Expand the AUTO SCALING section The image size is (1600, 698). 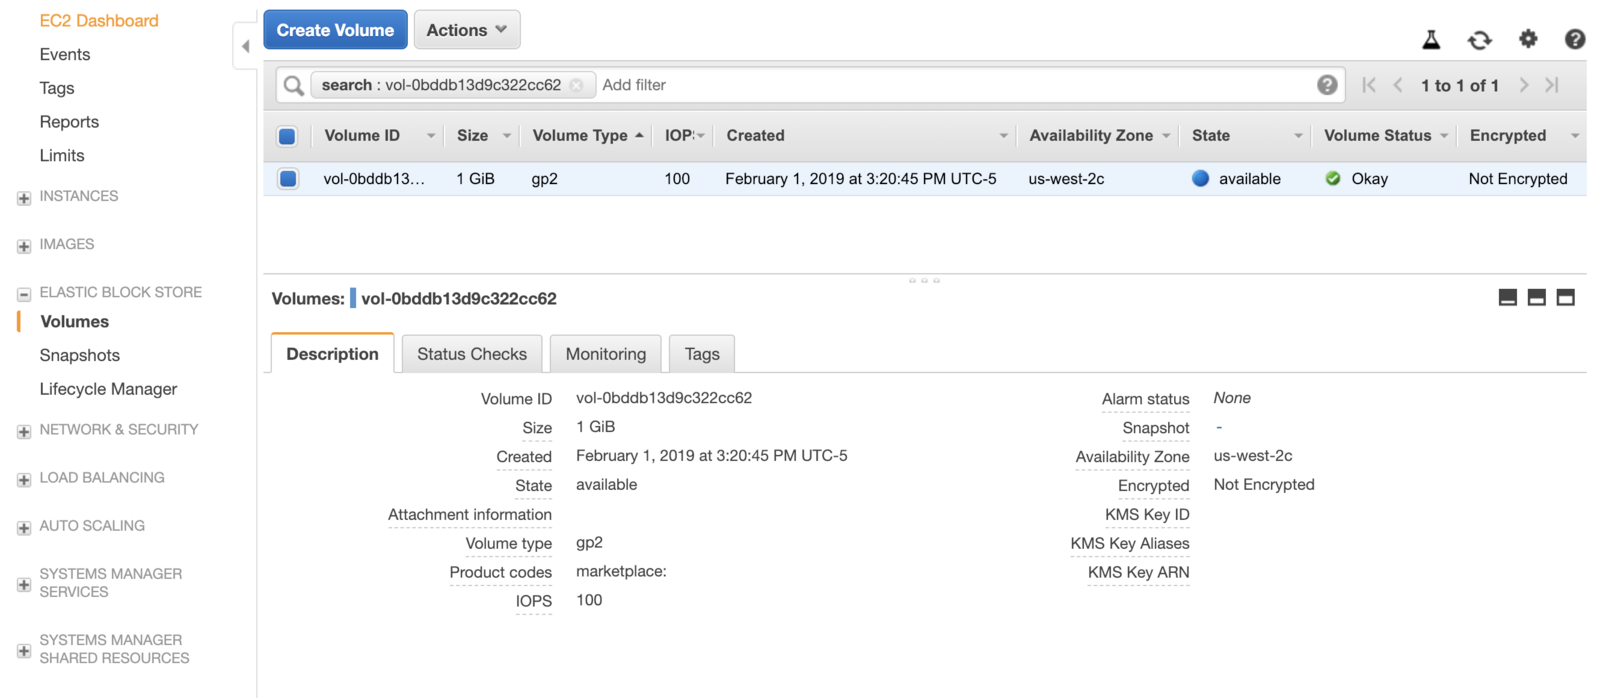point(24,528)
